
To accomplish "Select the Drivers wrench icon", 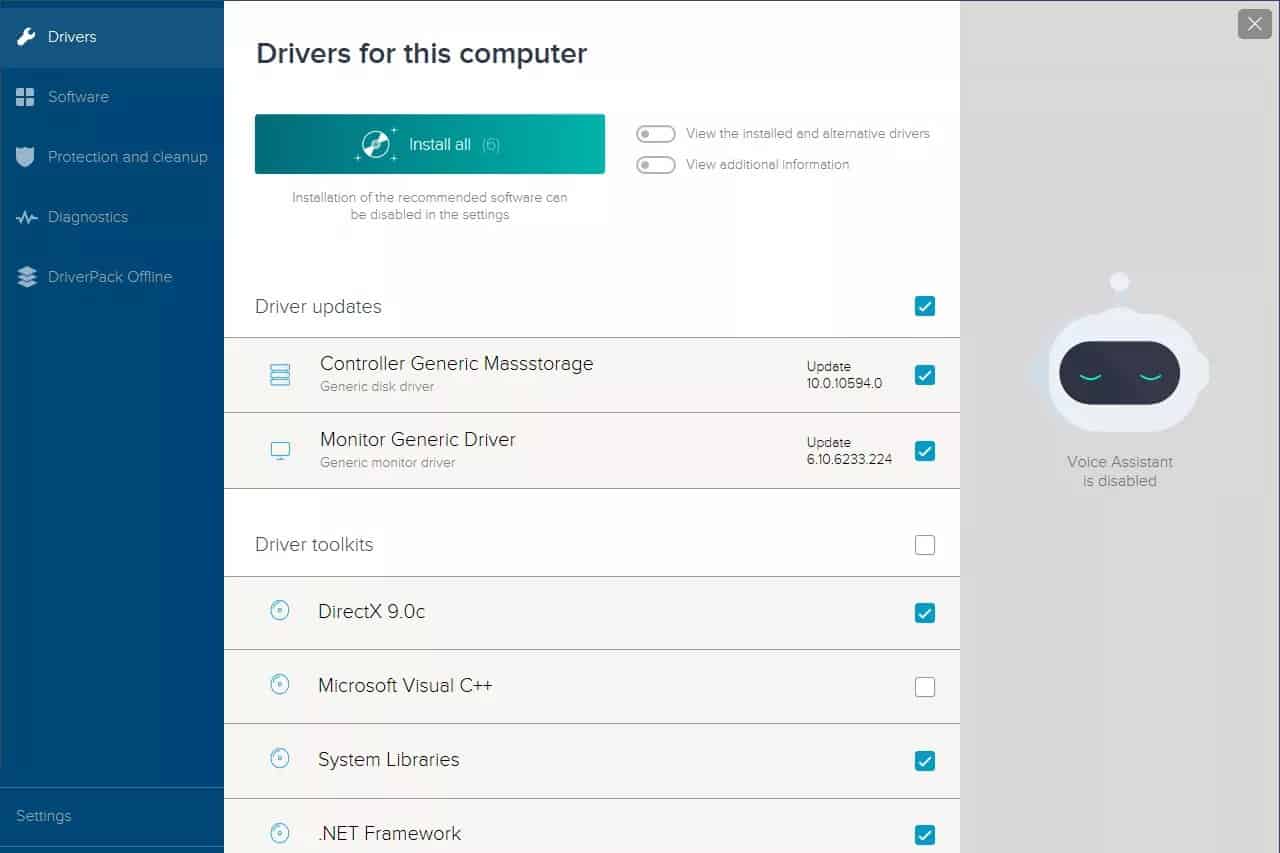I will [26, 36].
